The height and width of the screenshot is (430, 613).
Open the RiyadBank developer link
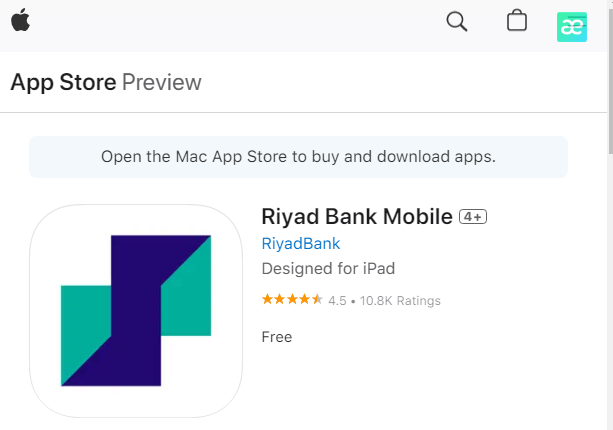[x=301, y=244]
